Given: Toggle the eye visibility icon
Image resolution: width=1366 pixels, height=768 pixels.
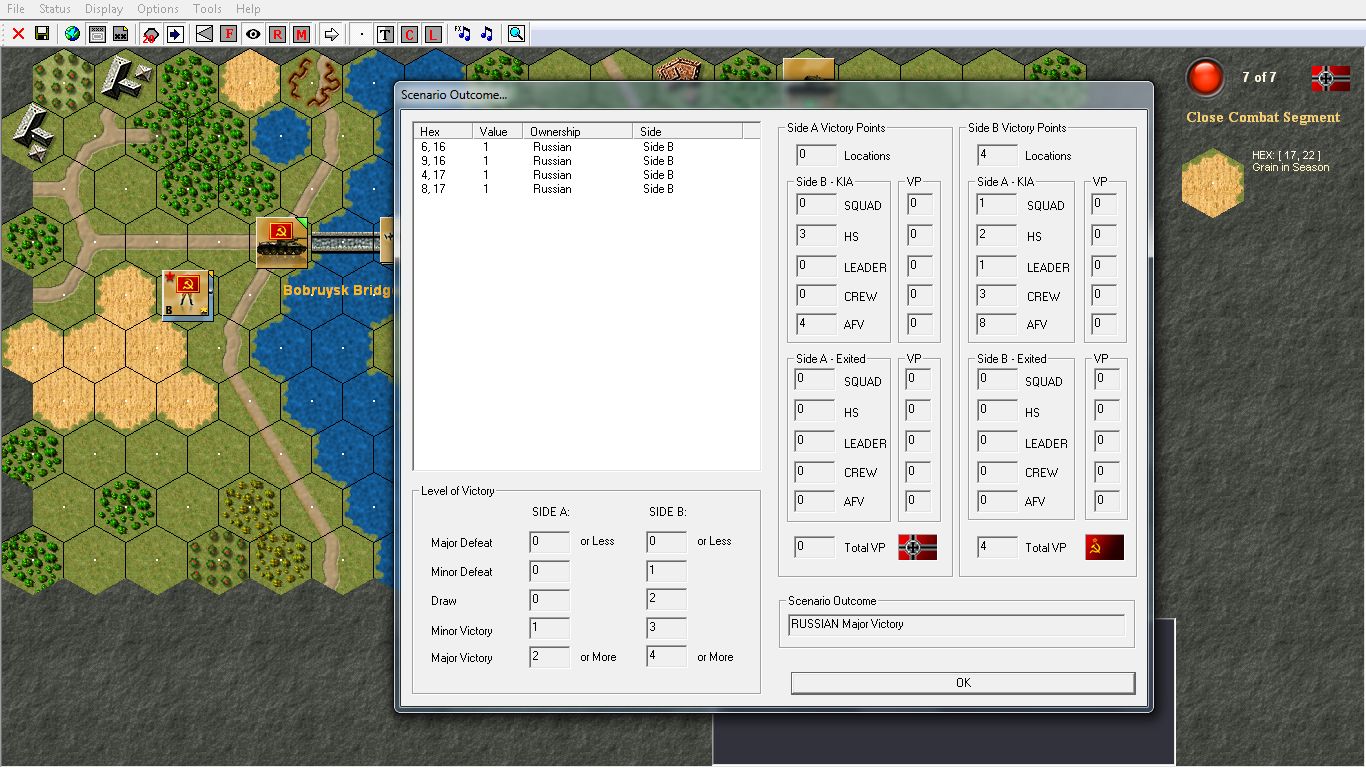Looking at the screenshot, I should coord(253,34).
